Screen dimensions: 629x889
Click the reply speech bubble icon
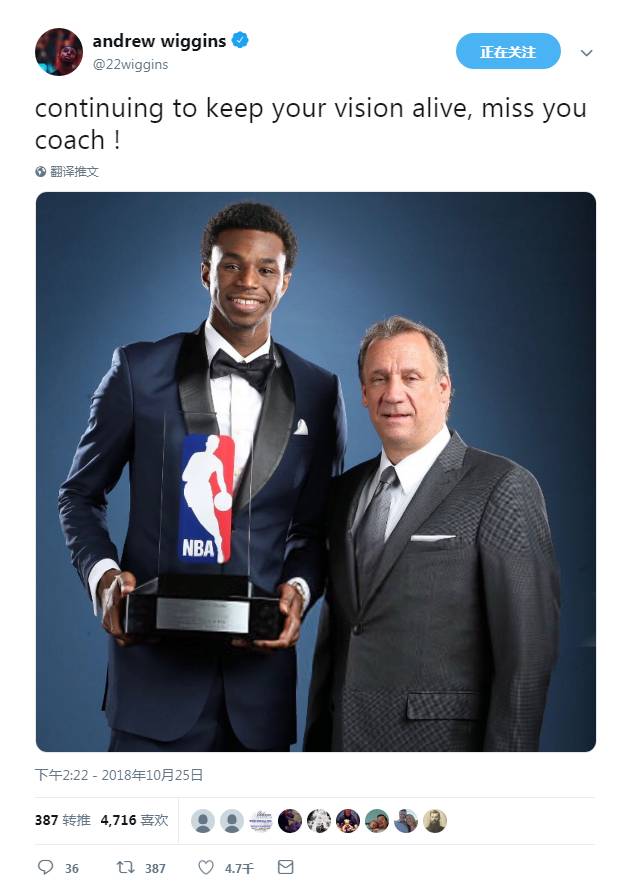[45, 867]
